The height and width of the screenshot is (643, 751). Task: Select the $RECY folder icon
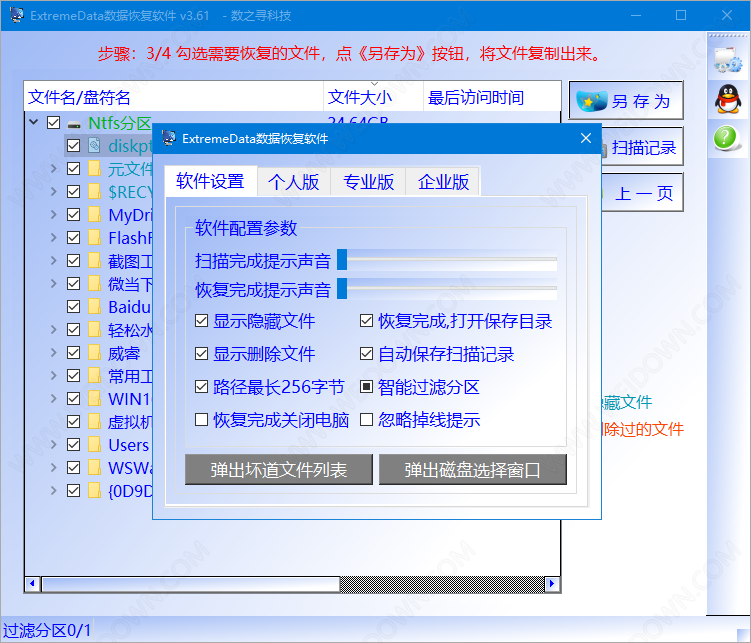pos(94,192)
